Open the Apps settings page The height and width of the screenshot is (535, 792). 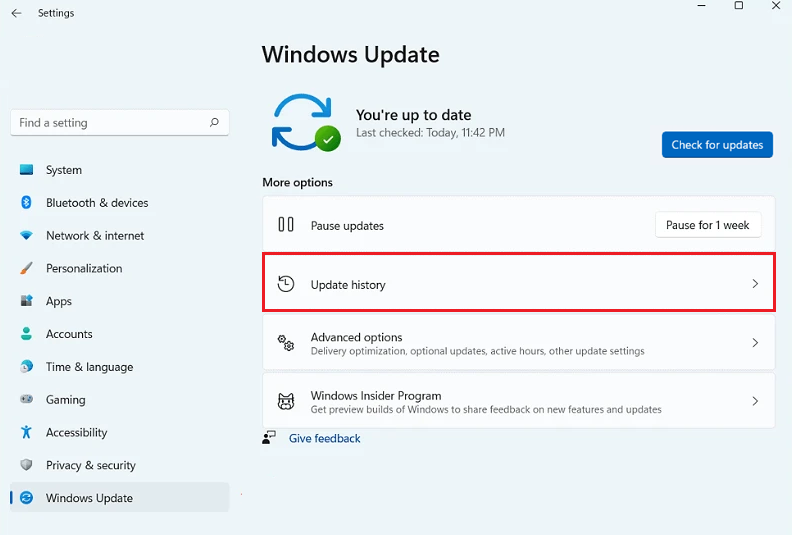pos(119,301)
